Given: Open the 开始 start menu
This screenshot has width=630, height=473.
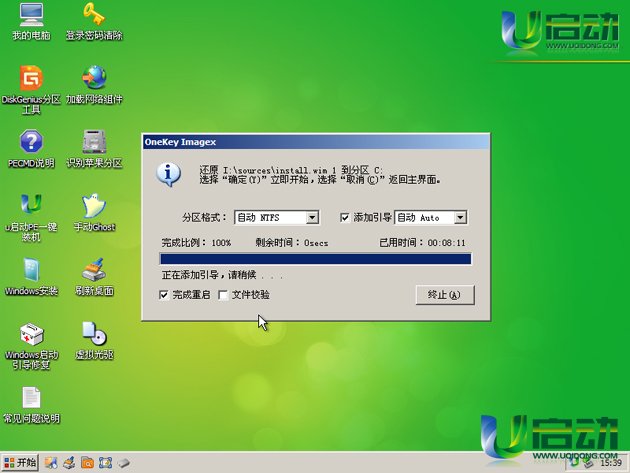Looking at the screenshot, I should click(x=20, y=463).
